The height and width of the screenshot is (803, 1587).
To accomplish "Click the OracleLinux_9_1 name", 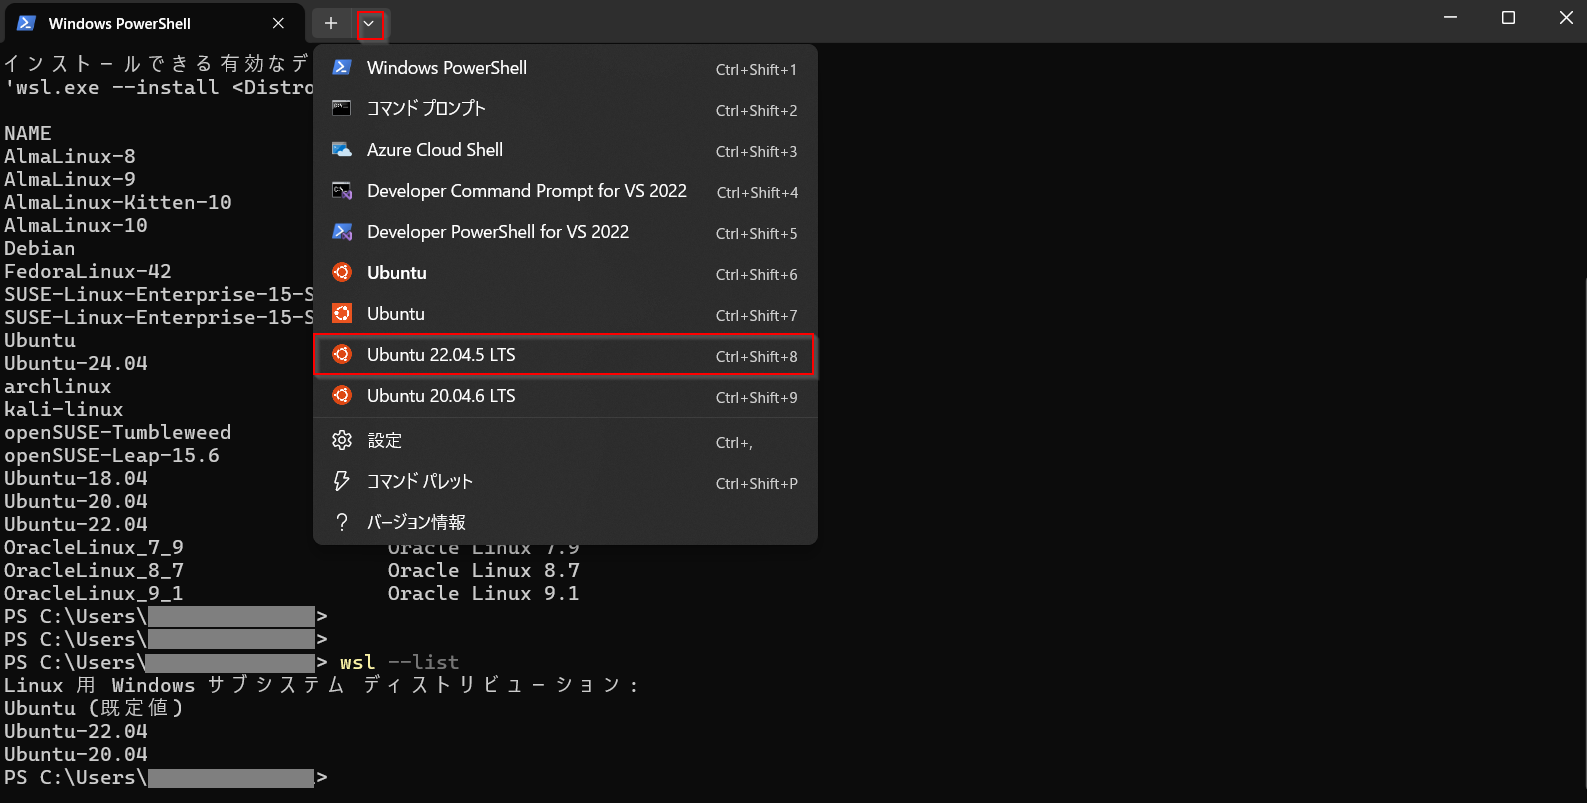I will click(x=94, y=593).
